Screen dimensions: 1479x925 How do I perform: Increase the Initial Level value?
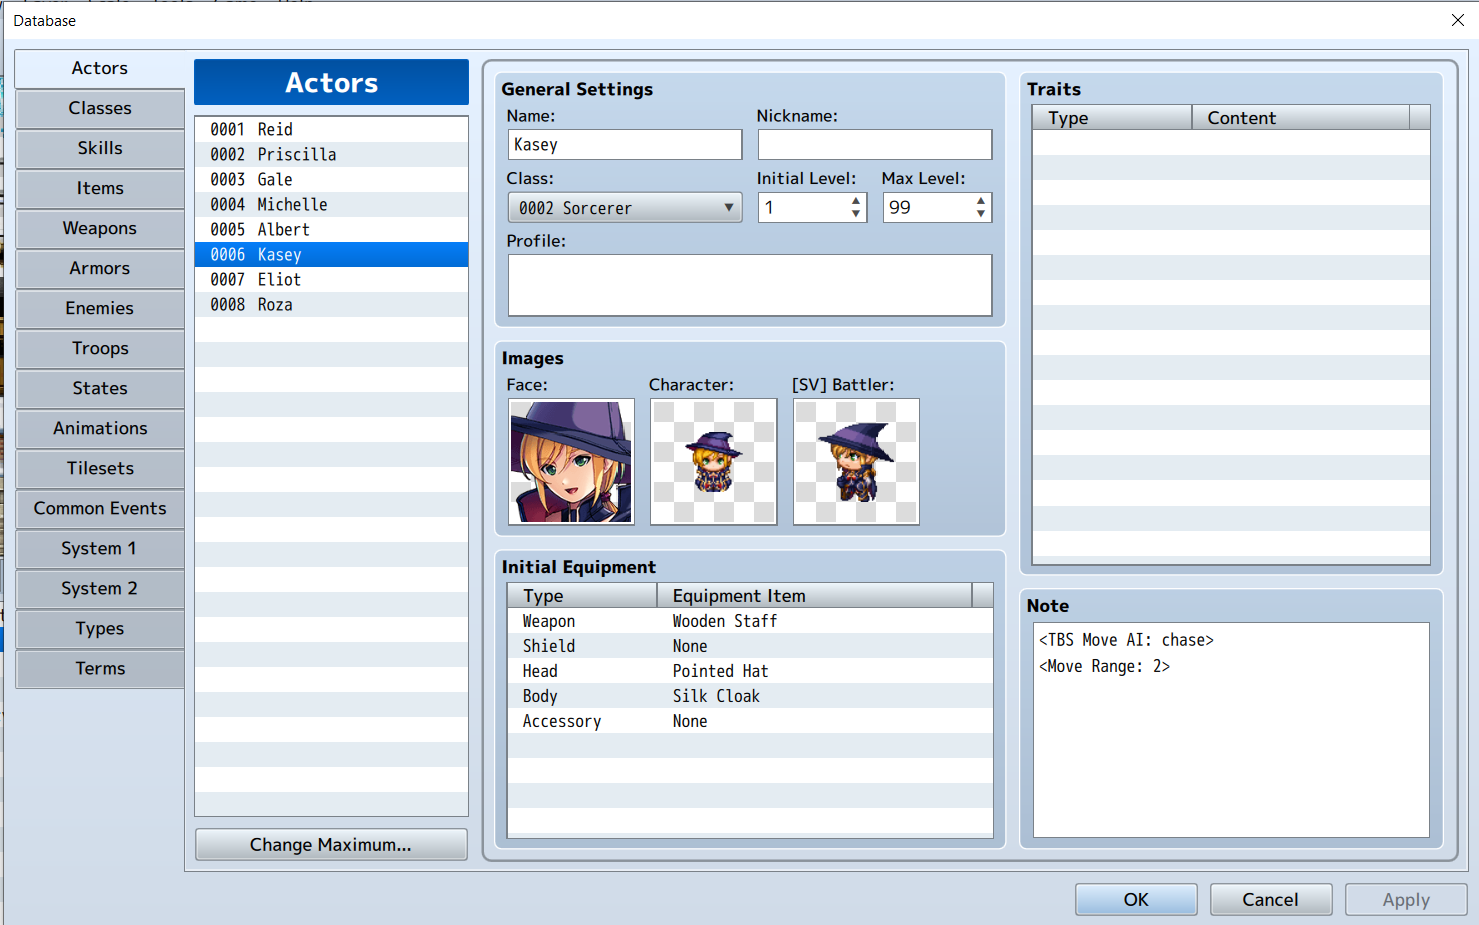(x=856, y=201)
